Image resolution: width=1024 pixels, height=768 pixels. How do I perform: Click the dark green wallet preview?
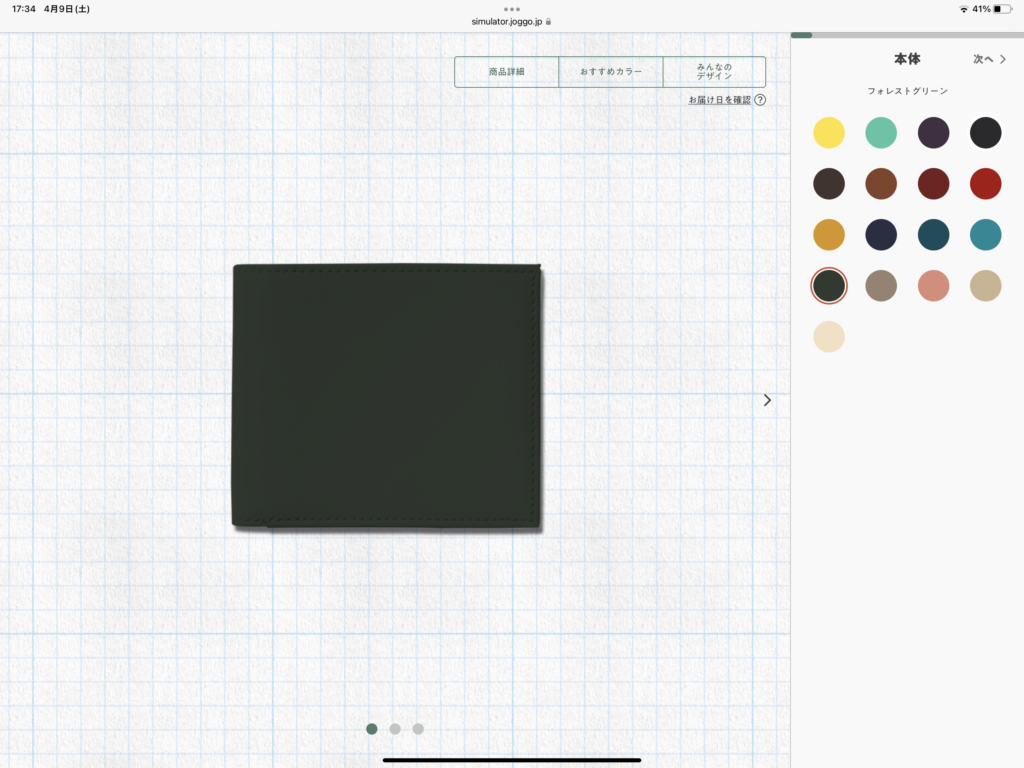pos(386,396)
